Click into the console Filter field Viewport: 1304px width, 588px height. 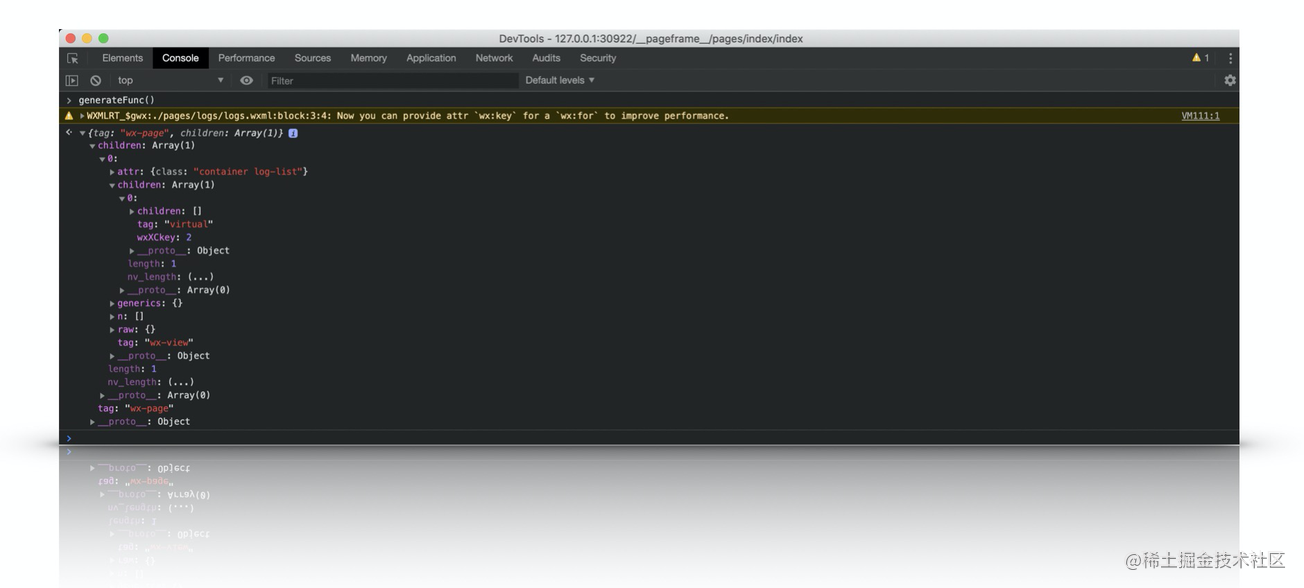click(x=390, y=80)
